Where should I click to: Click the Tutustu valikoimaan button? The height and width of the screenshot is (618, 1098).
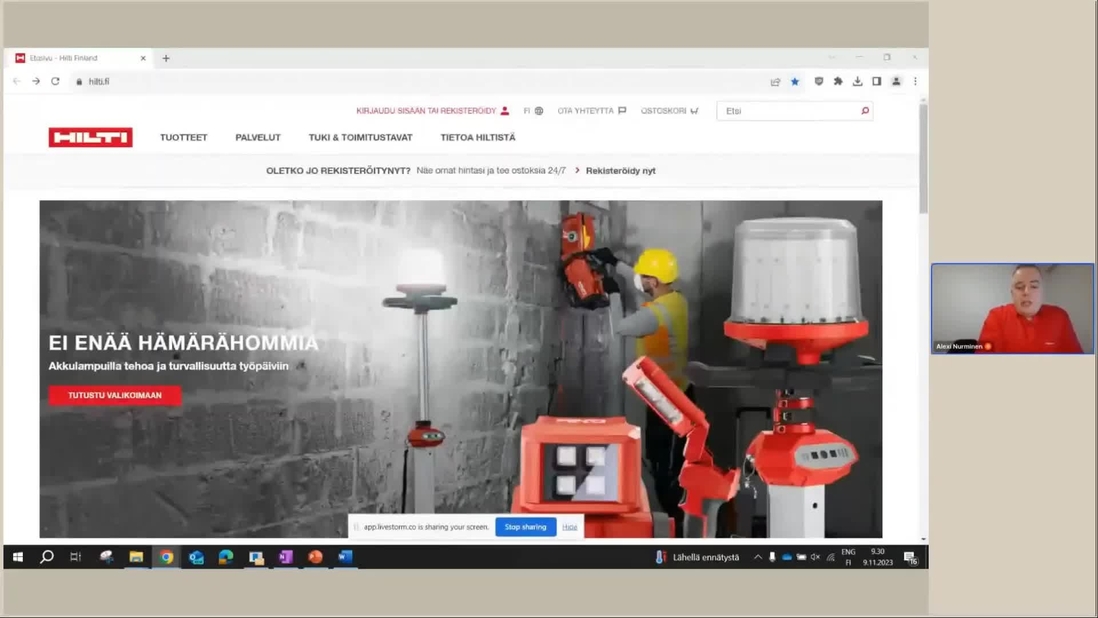coord(115,395)
